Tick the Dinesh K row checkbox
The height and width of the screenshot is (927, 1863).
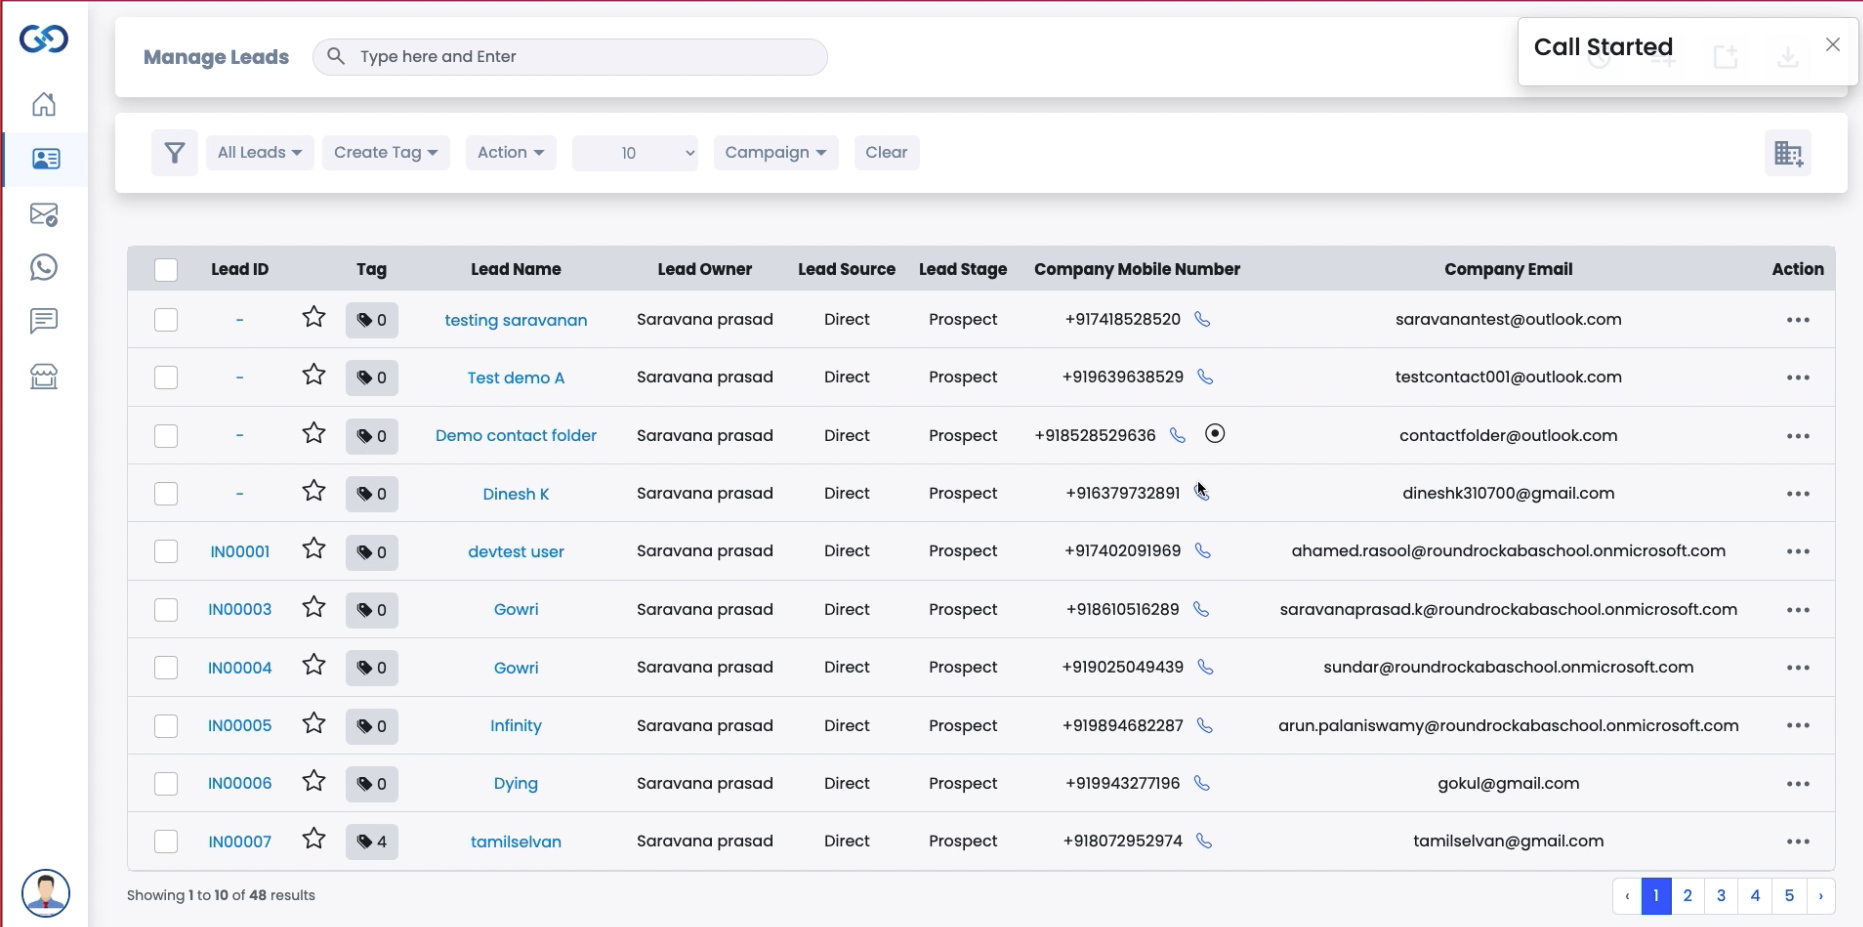166,494
